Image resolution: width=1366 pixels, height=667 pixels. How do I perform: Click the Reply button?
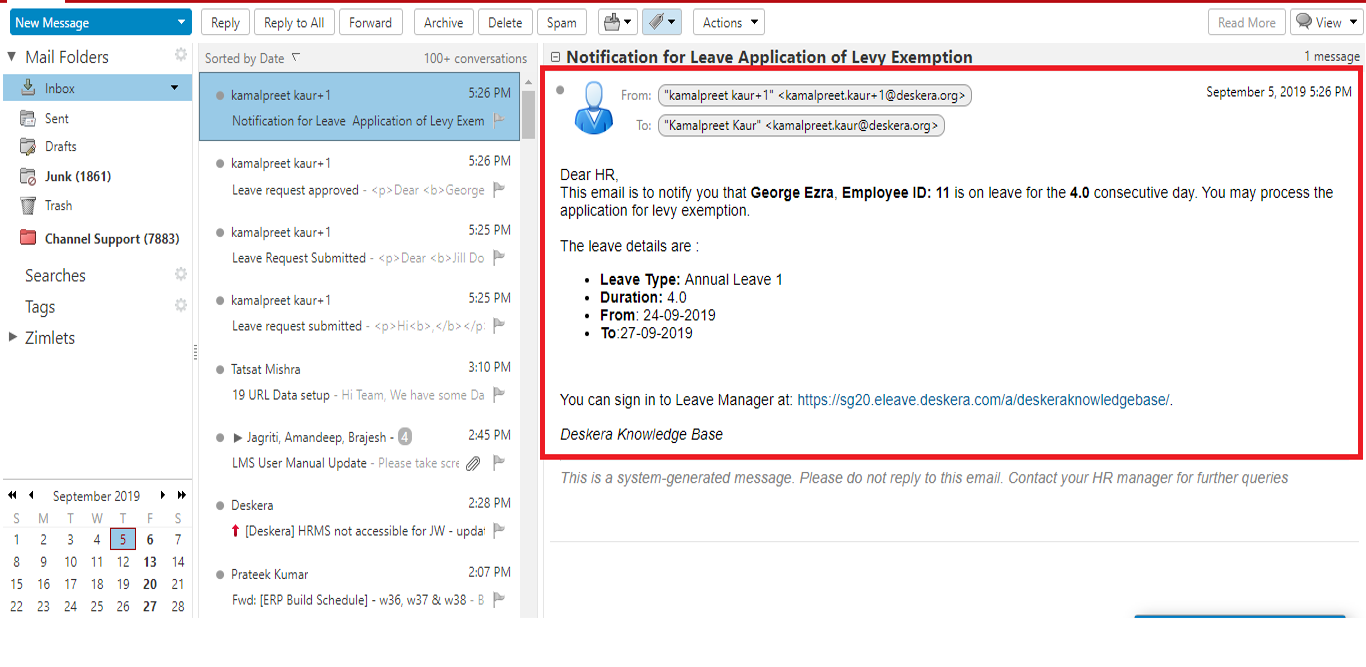point(225,22)
